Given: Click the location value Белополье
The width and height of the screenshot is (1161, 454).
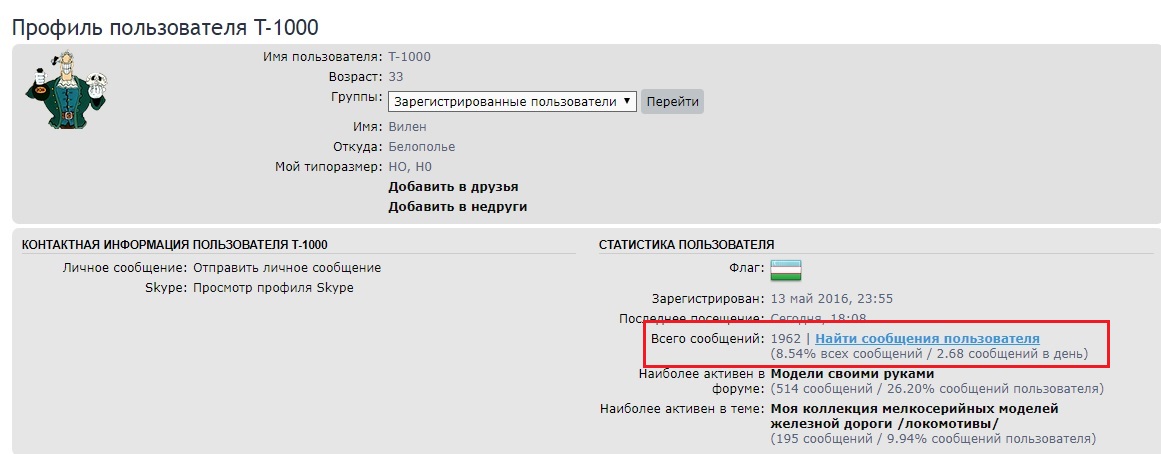Looking at the screenshot, I should pos(421,147).
